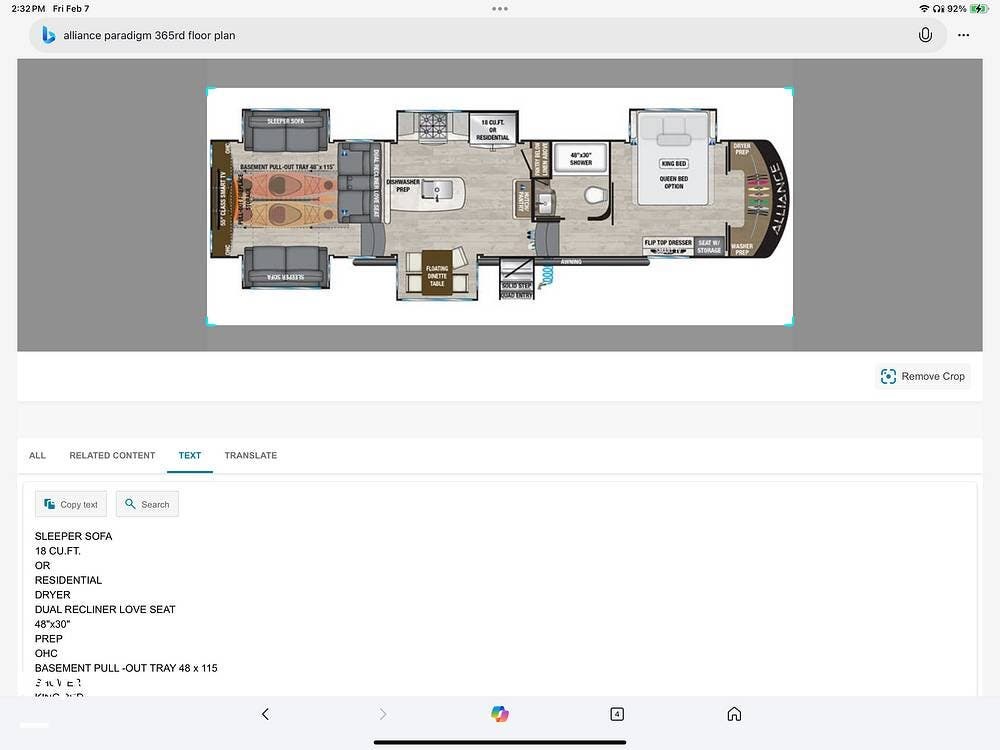Select the TEXT tab

click(x=190, y=455)
